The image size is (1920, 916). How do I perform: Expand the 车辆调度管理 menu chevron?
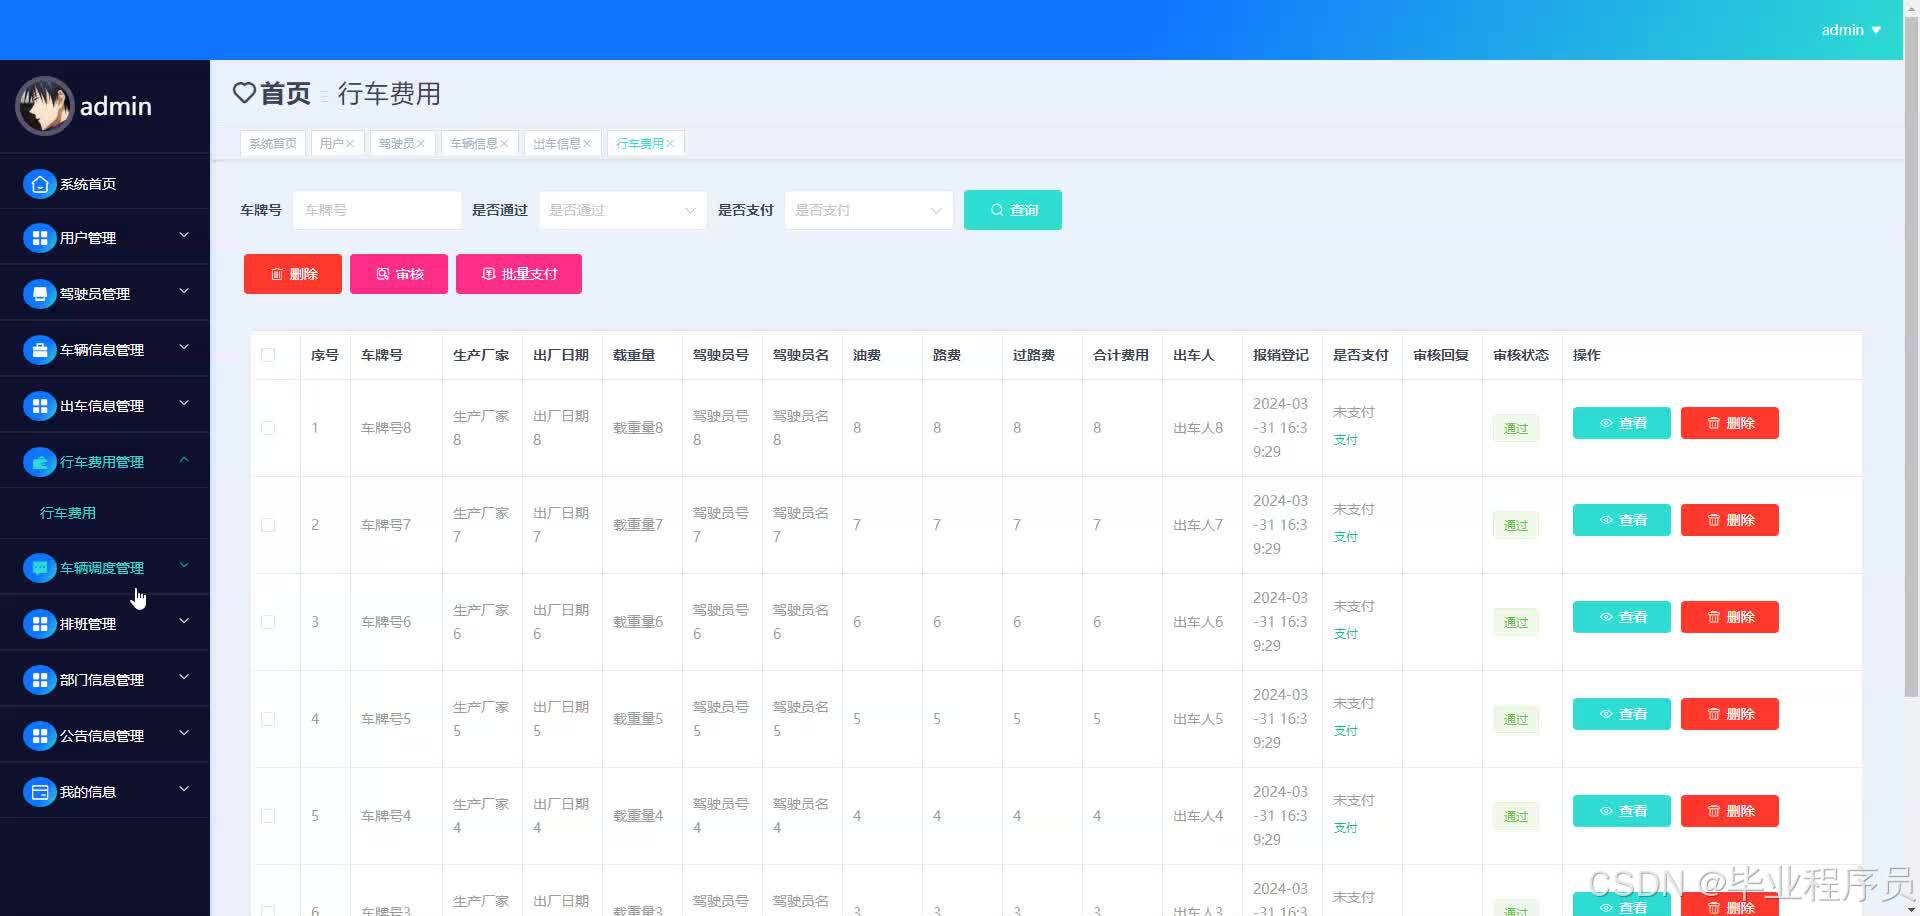click(x=184, y=566)
